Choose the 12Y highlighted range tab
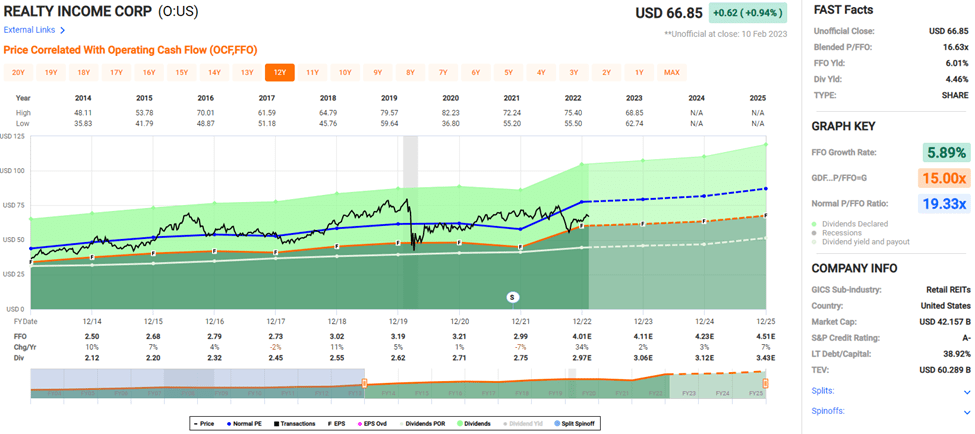This screenshot has height=434, width=975. pos(280,73)
